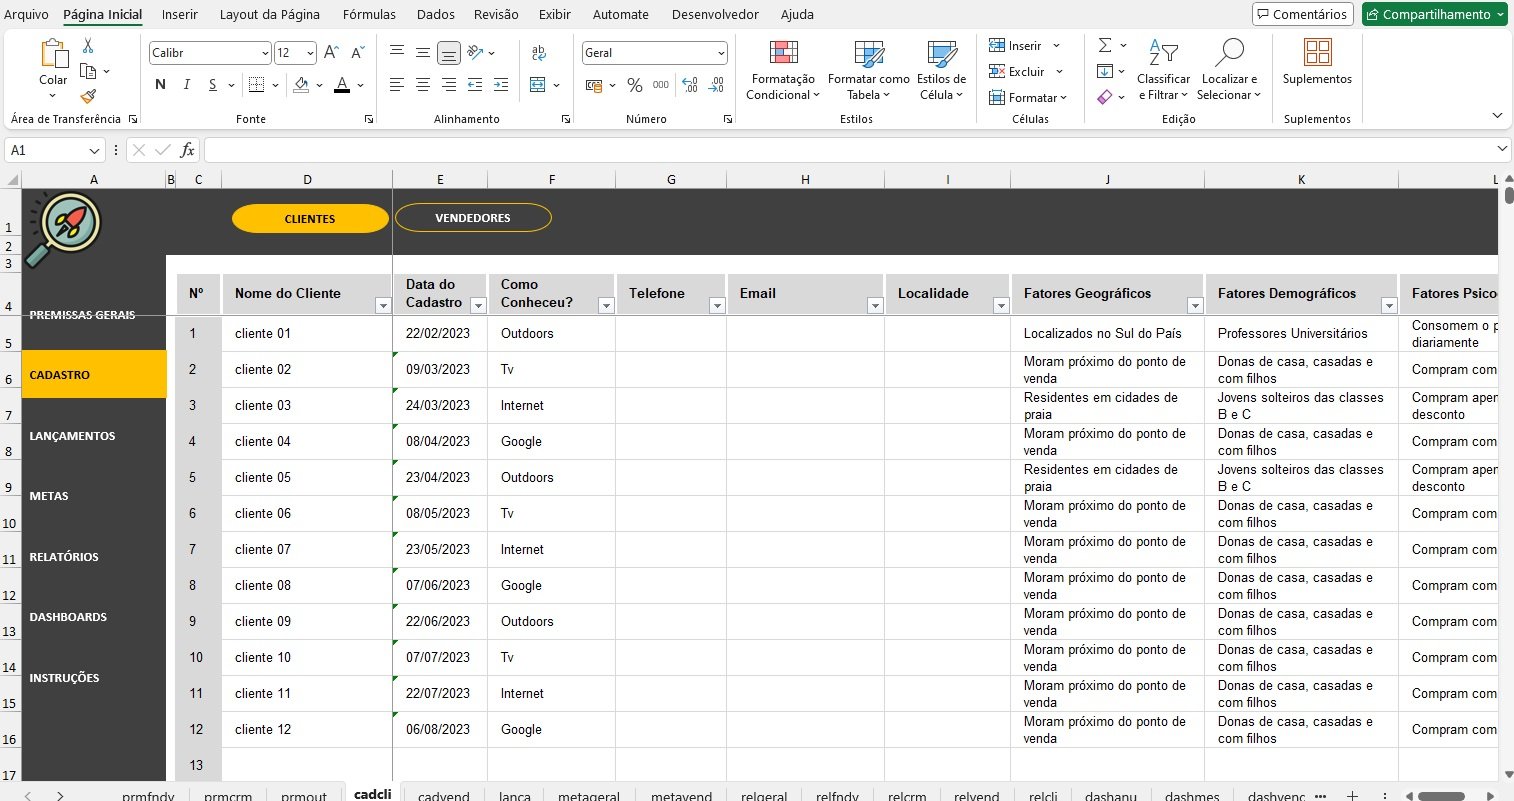Align text right in the cell
This screenshot has height=801, width=1514.
pyautogui.click(x=449, y=85)
